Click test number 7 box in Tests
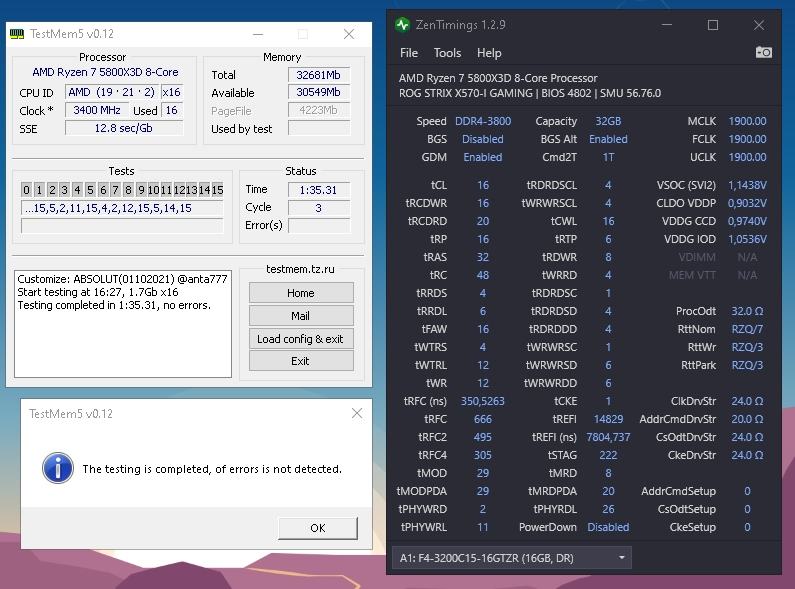This screenshot has width=795, height=589. click(x=116, y=190)
